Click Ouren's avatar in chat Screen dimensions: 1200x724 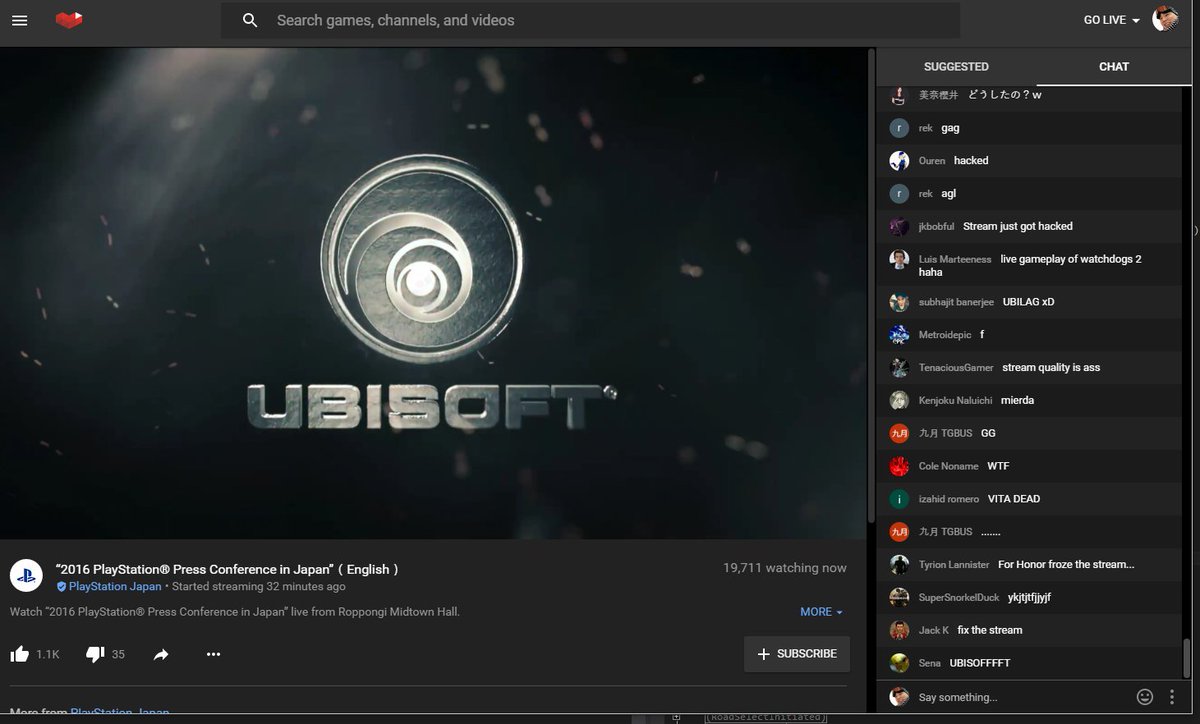click(899, 161)
